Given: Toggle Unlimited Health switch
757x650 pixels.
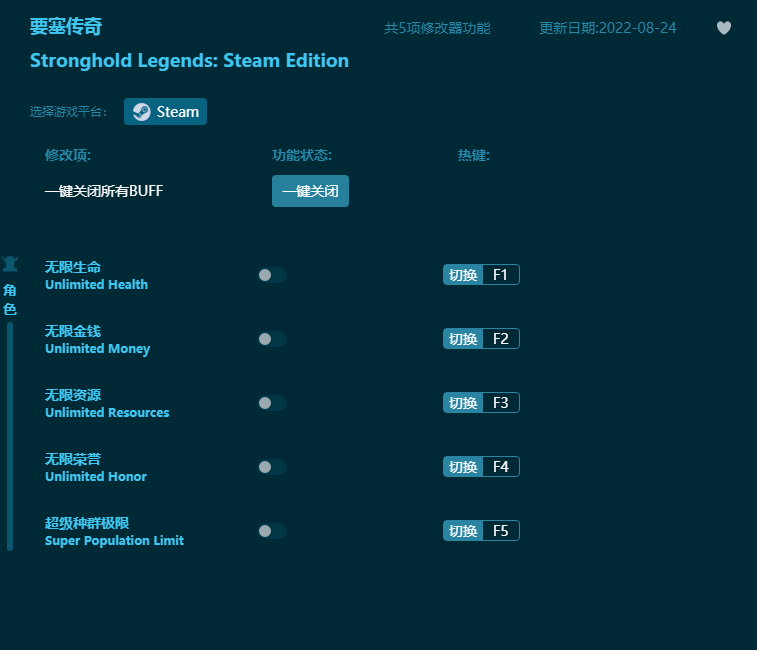Looking at the screenshot, I should coord(272,275).
